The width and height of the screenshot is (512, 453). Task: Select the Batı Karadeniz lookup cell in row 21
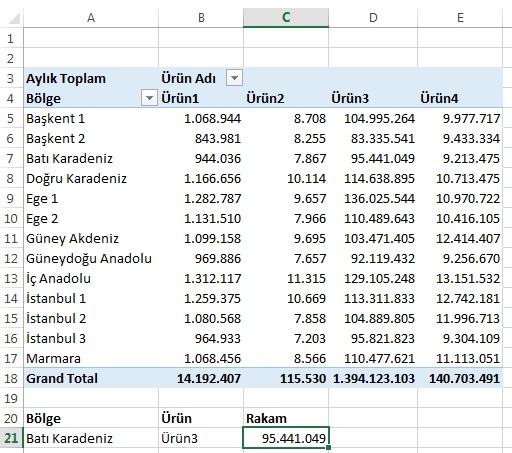pos(91,438)
